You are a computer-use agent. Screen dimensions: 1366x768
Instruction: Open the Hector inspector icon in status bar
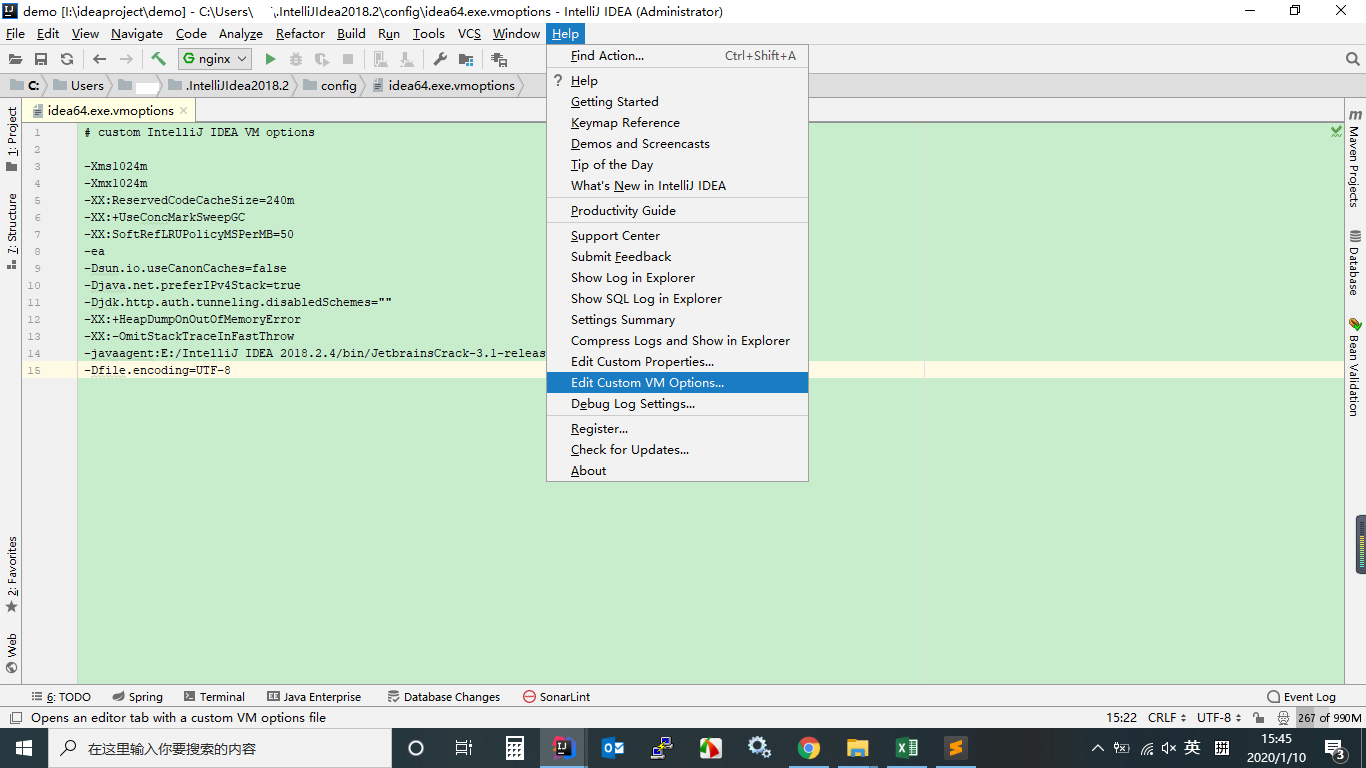point(1284,718)
